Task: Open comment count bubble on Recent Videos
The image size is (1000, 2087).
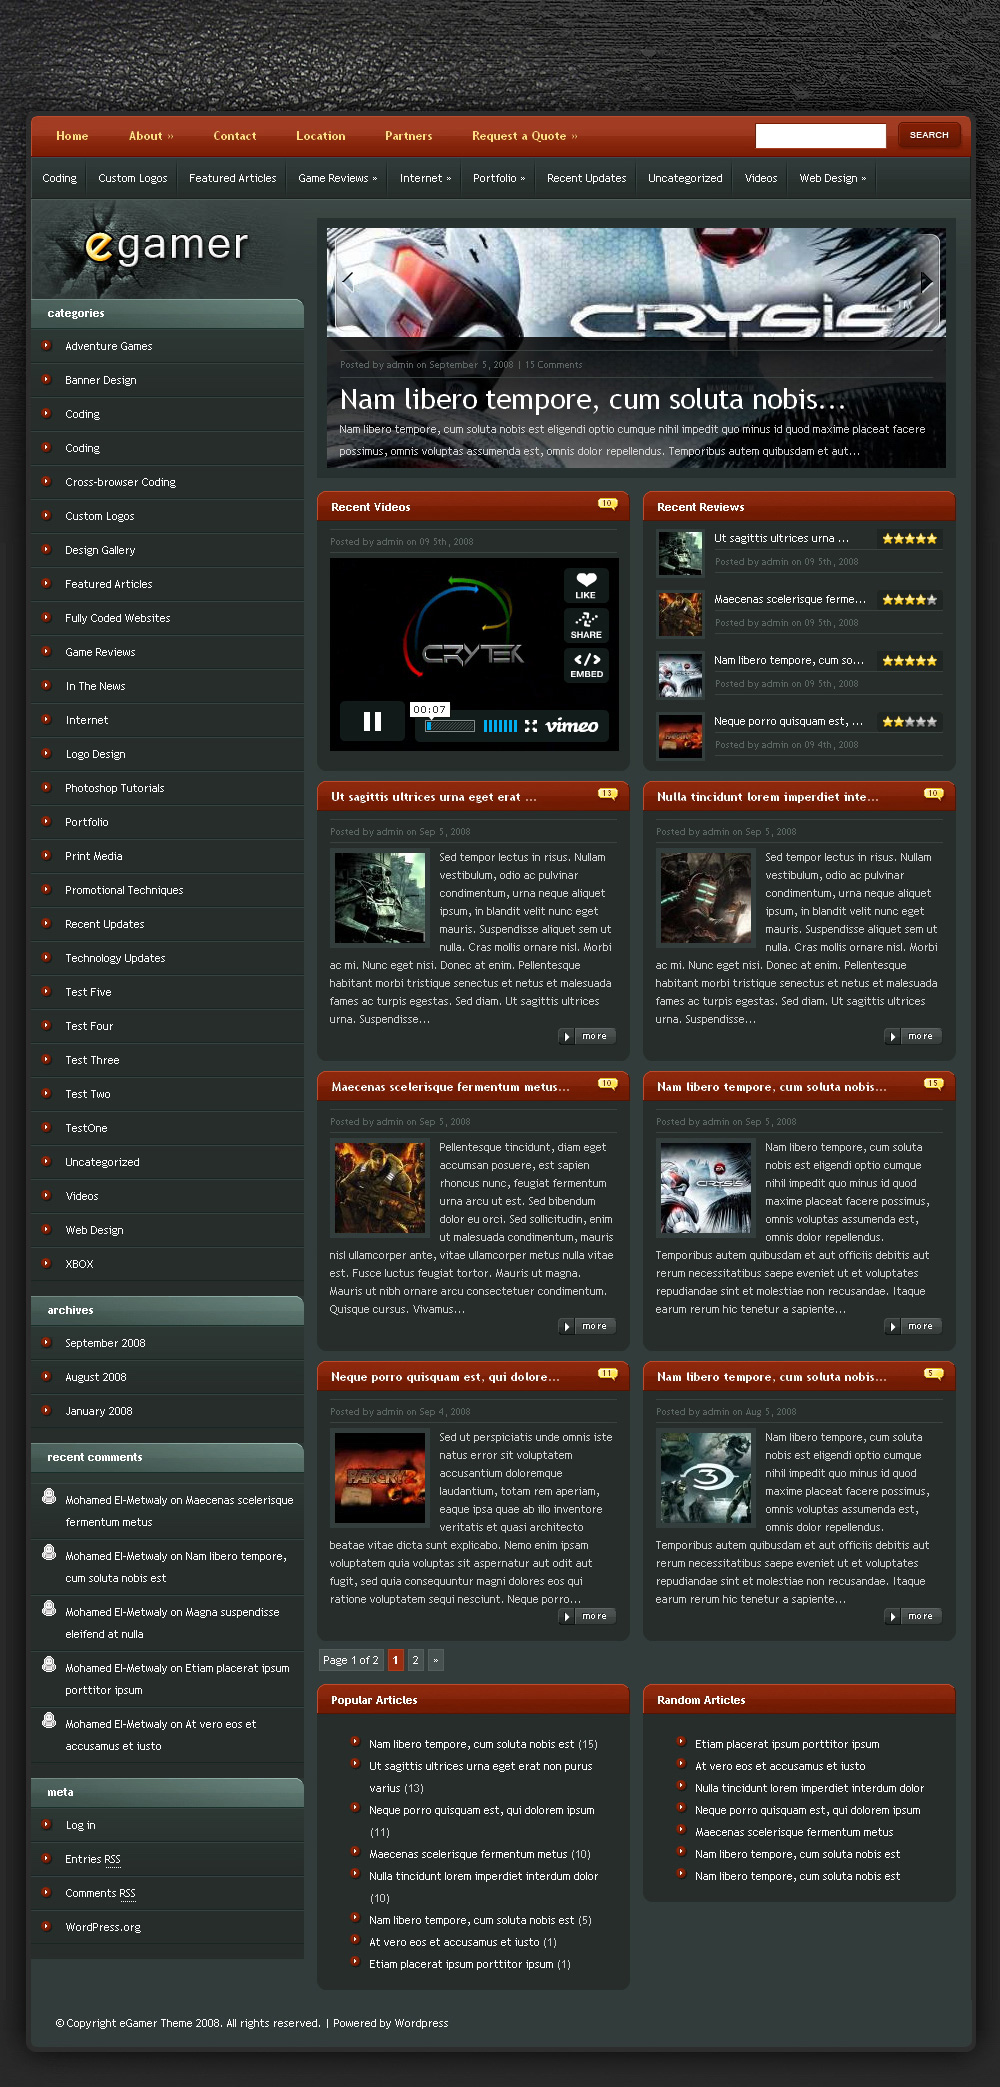Action: [607, 504]
